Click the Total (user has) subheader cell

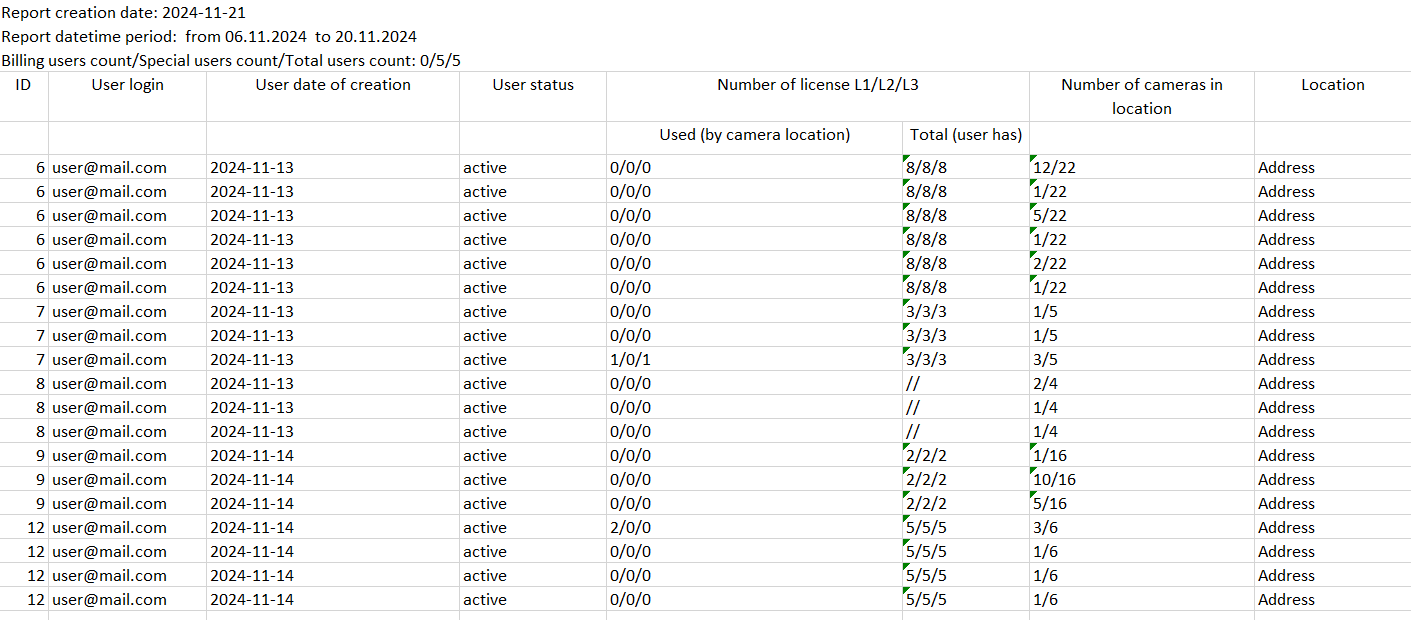966,135
